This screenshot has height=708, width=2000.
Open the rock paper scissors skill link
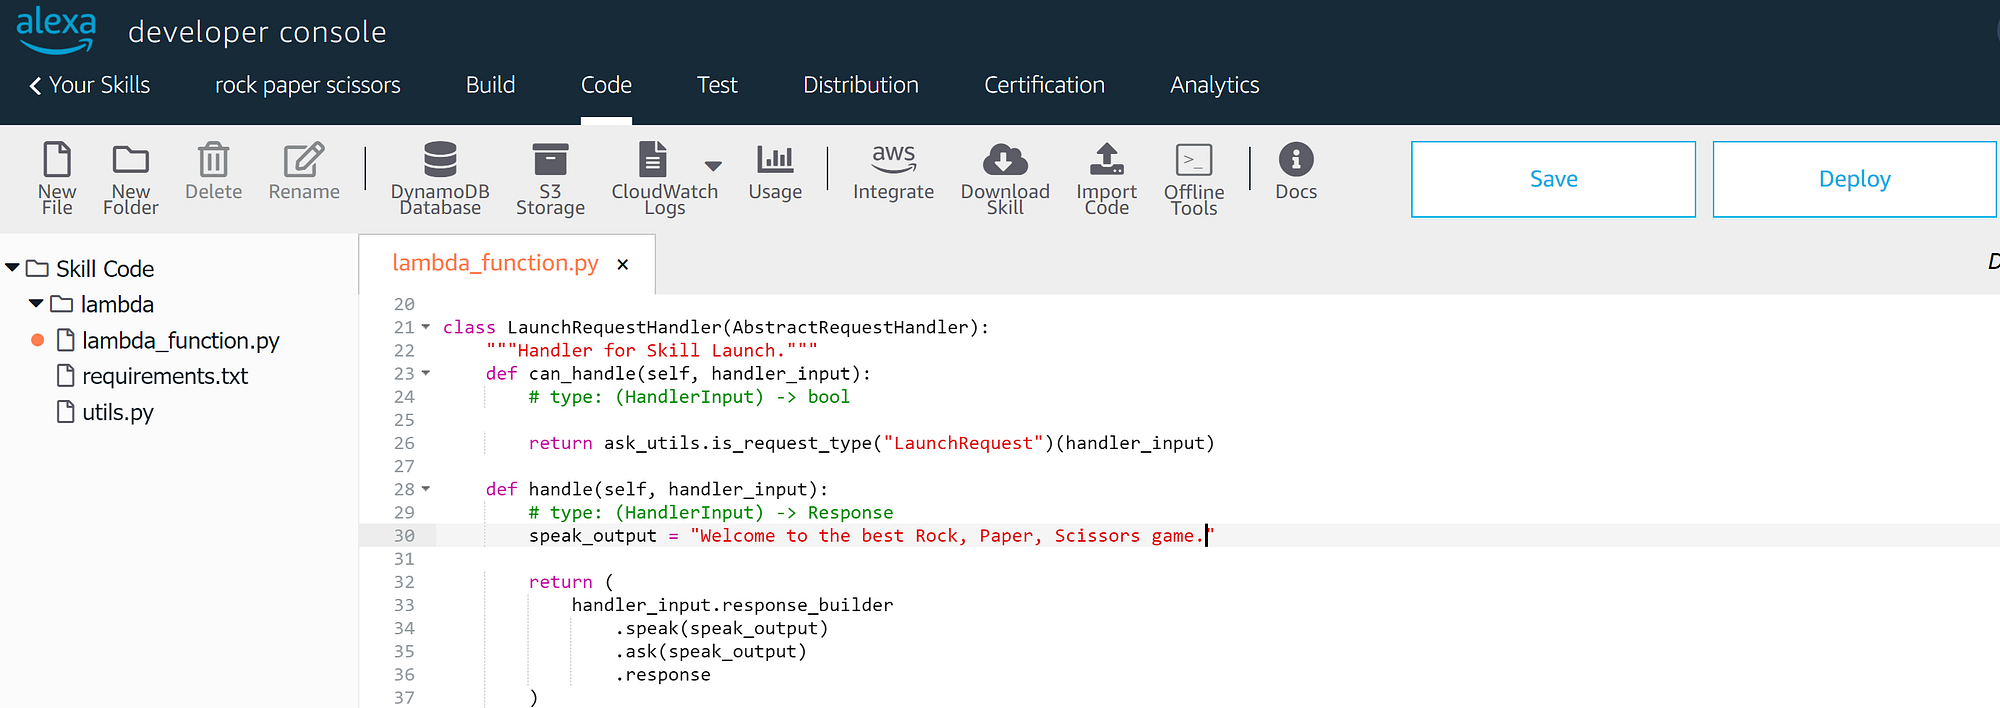coord(308,85)
